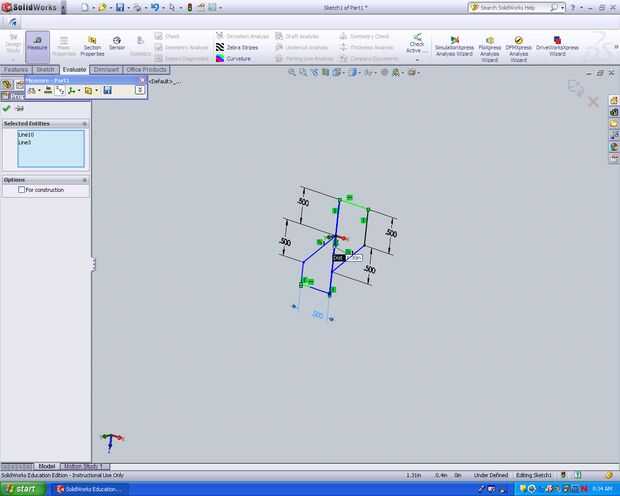The width and height of the screenshot is (620, 496).
Task: Click the panel splitter handle
Action: [x=93, y=264]
